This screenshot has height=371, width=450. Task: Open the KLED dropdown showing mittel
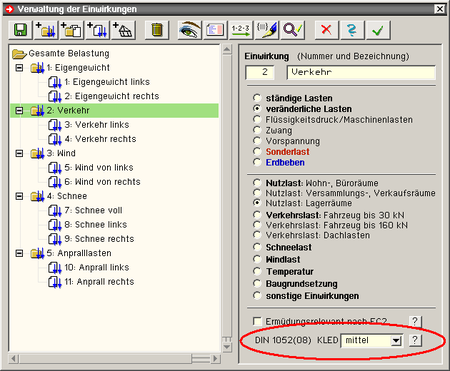pos(372,340)
